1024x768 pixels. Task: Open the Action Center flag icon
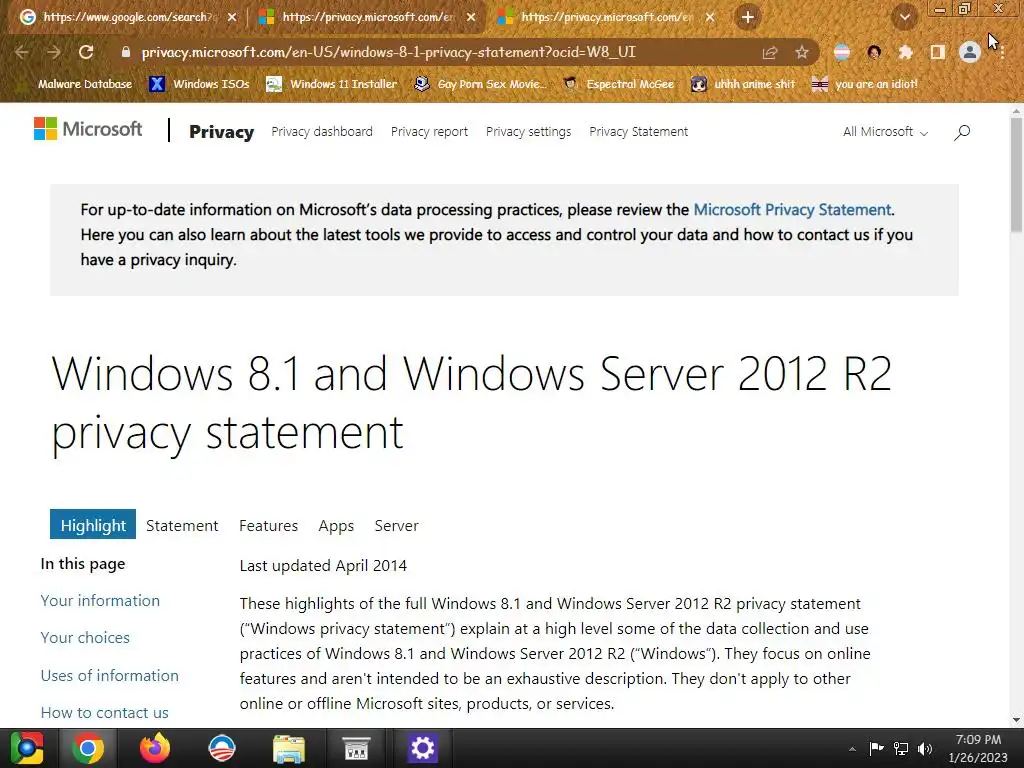tap(876, 748)
